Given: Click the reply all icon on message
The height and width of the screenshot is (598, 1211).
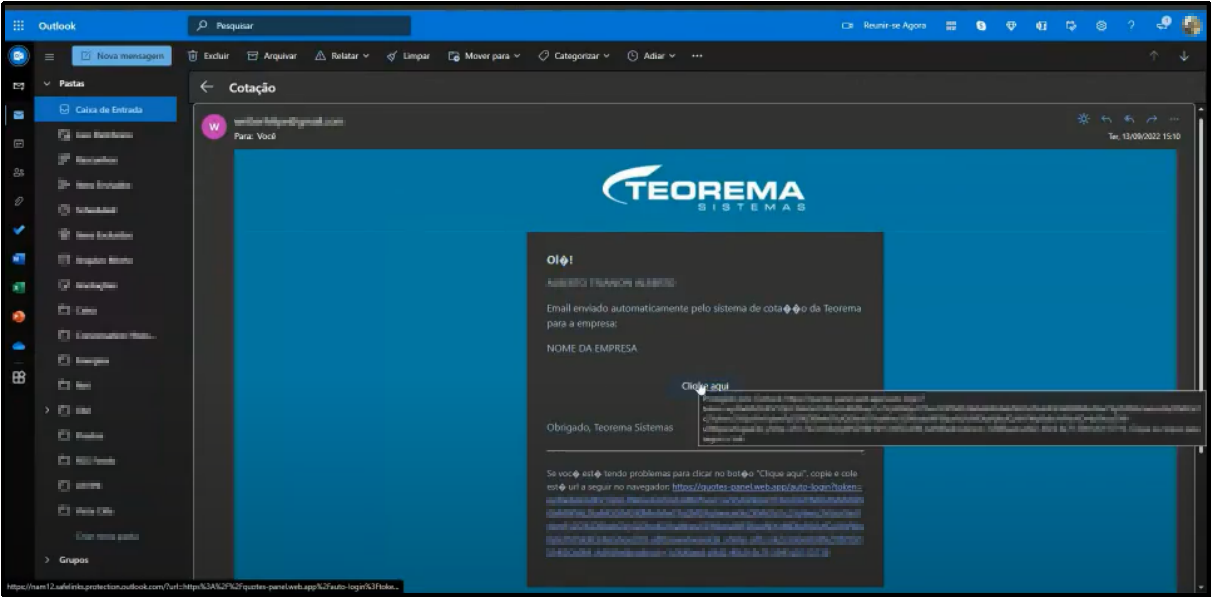Looking at the screenshot, I should pyautogui.click(x=1129, y=119).
